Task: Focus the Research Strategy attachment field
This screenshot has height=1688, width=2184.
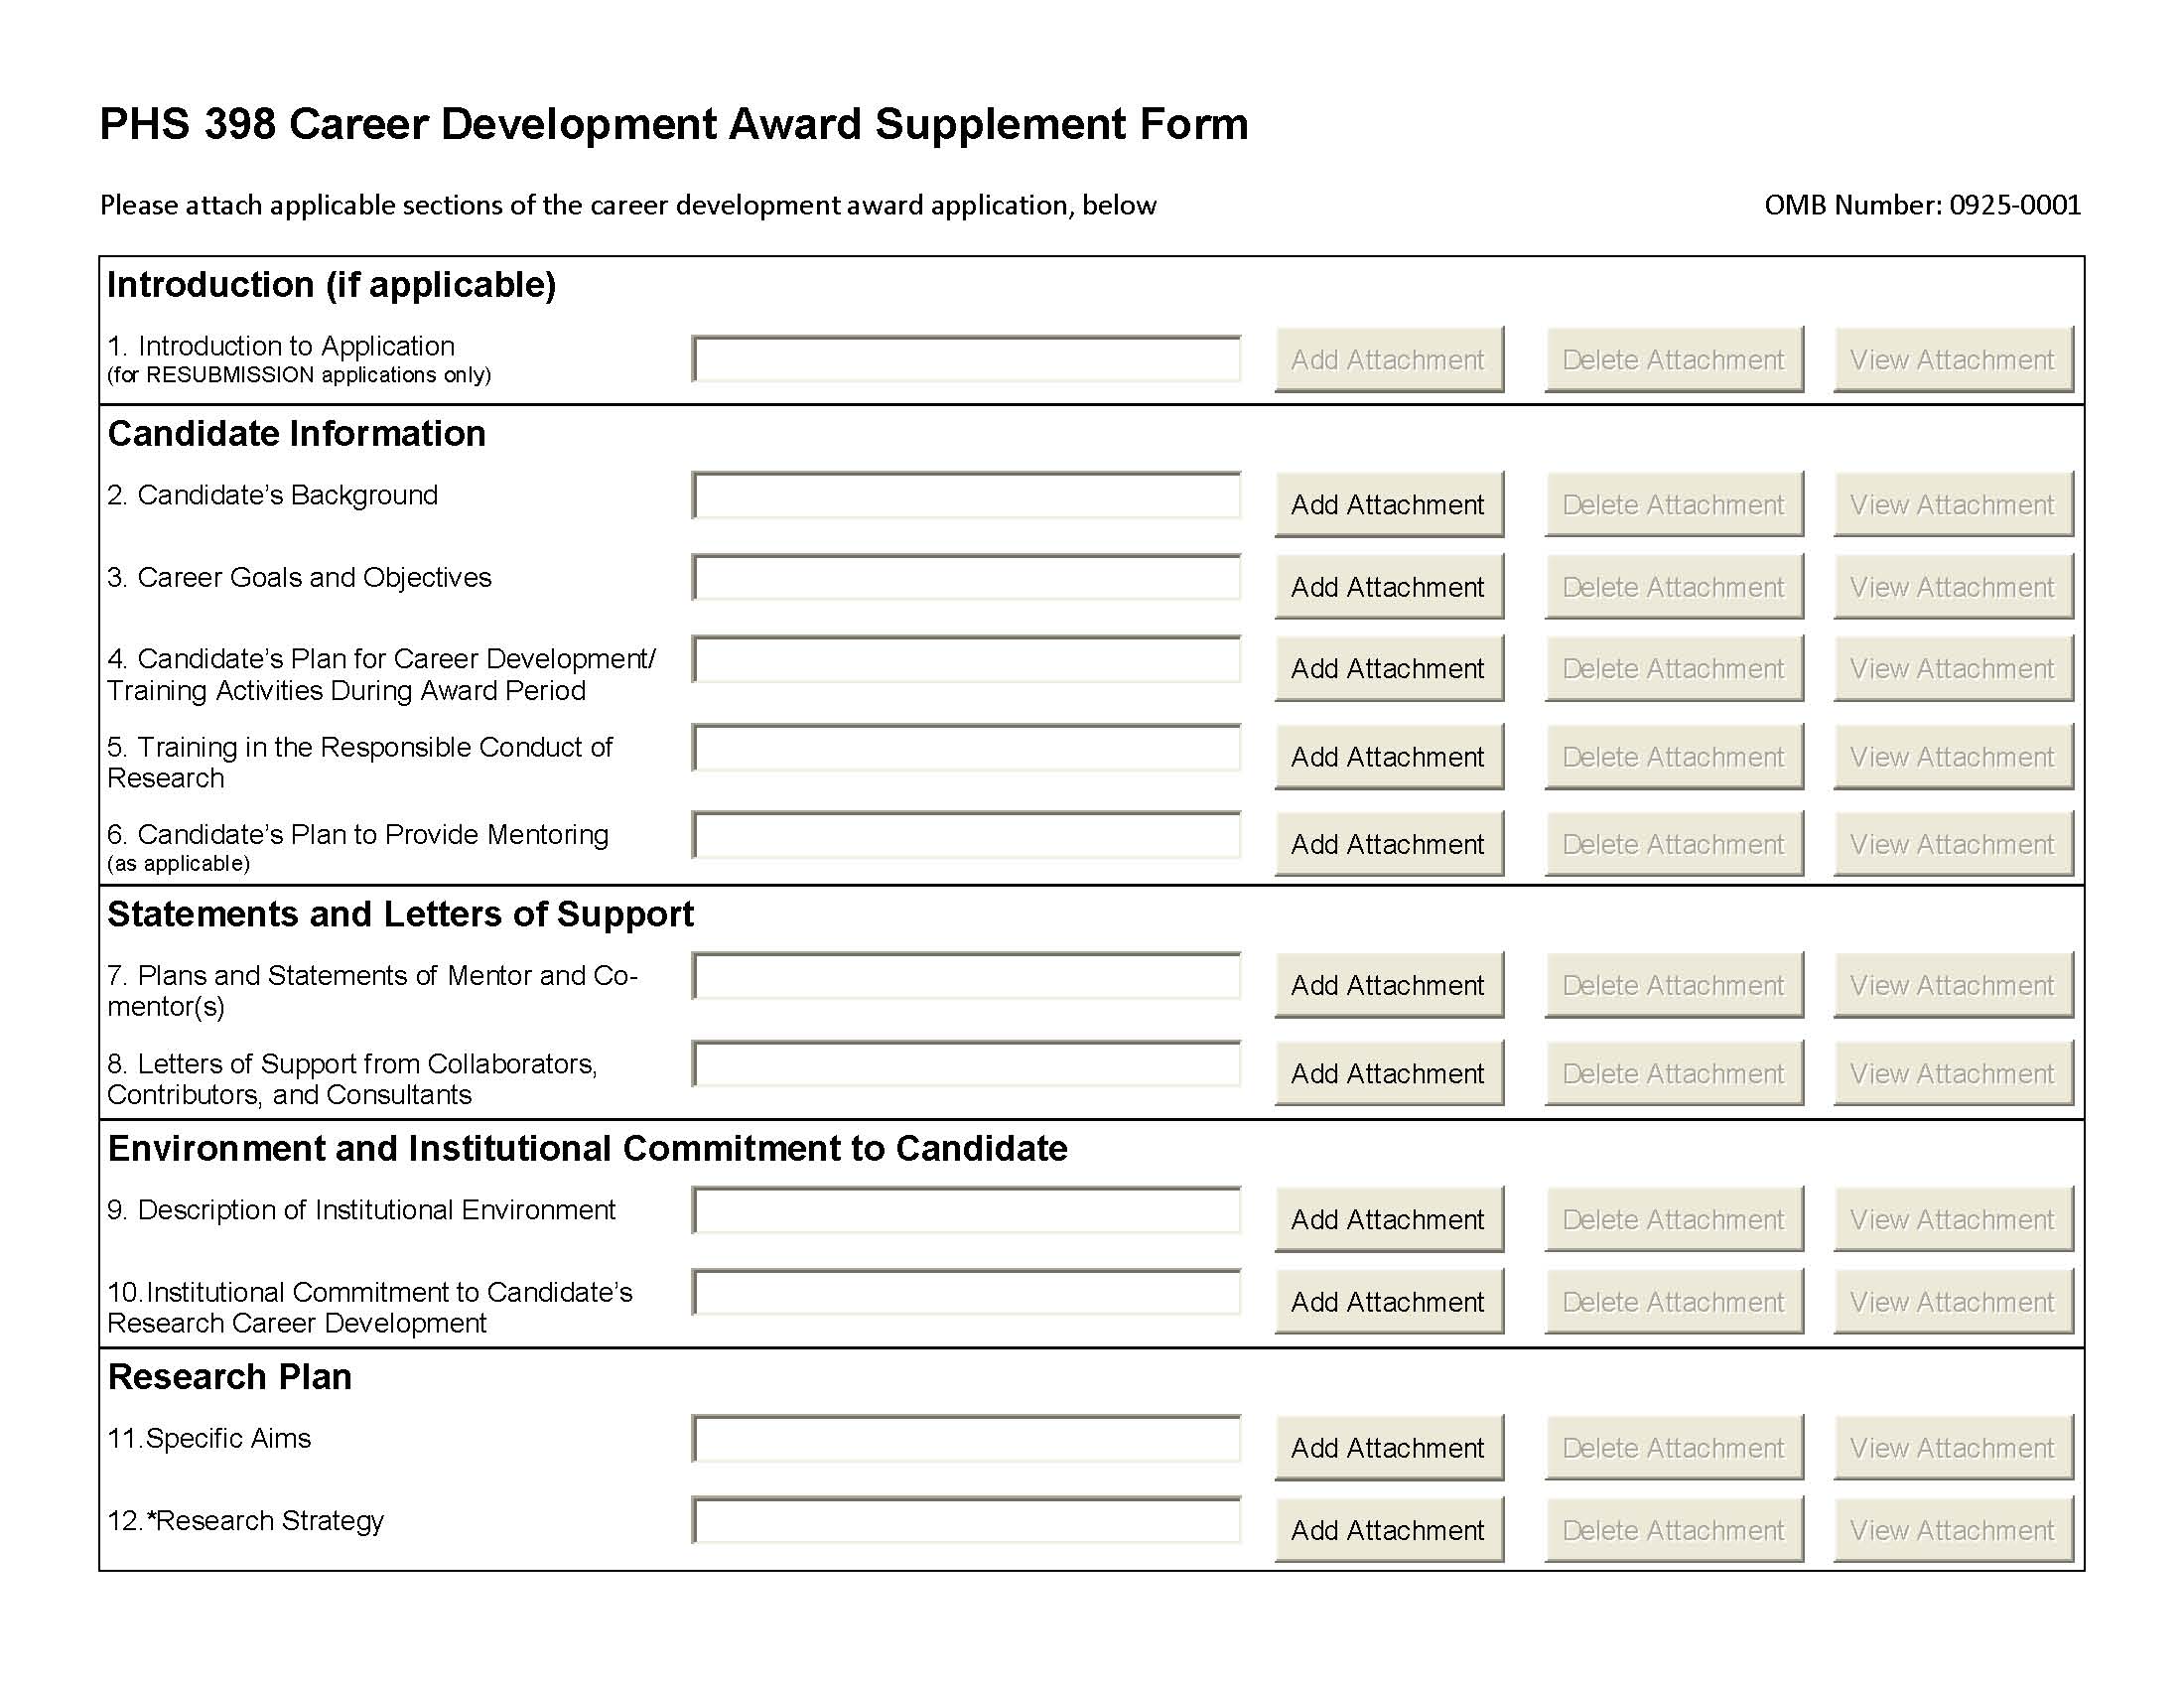Action: click(x=966, y=1520)
